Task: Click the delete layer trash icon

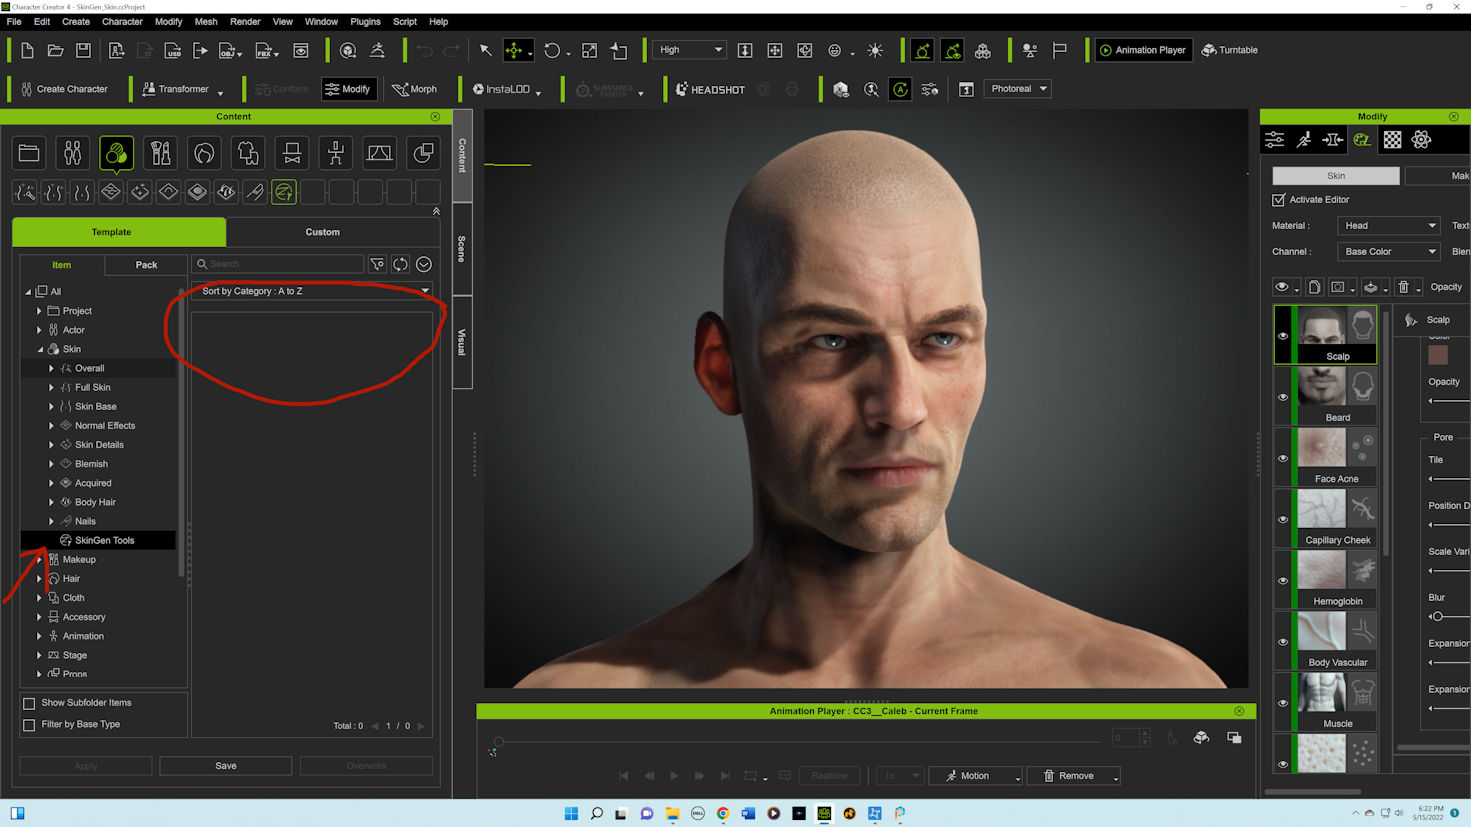Action: coord(1403,287)
